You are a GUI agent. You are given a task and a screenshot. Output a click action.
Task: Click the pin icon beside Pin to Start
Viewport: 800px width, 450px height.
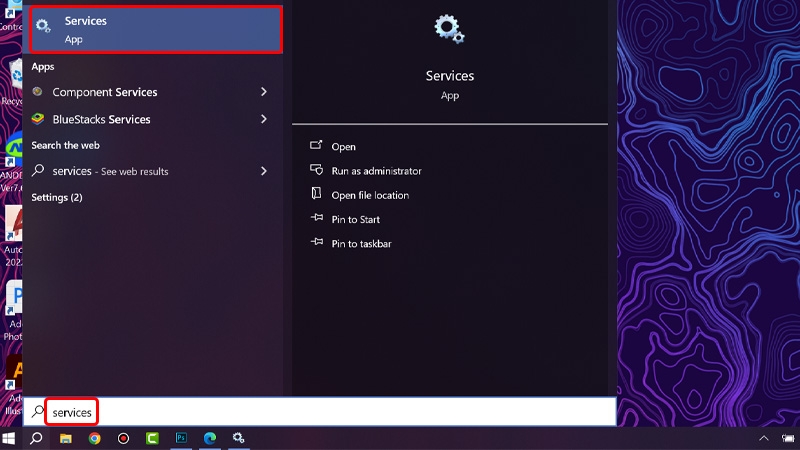pyautogui.click(x=317, y=218)
